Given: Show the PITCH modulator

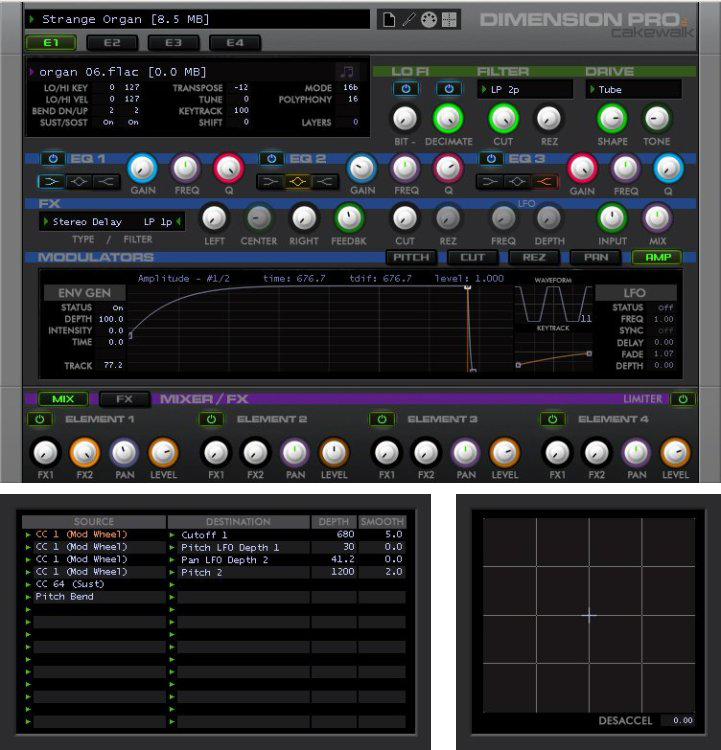Looking at the screenshot, I should (x=411, y=257).
